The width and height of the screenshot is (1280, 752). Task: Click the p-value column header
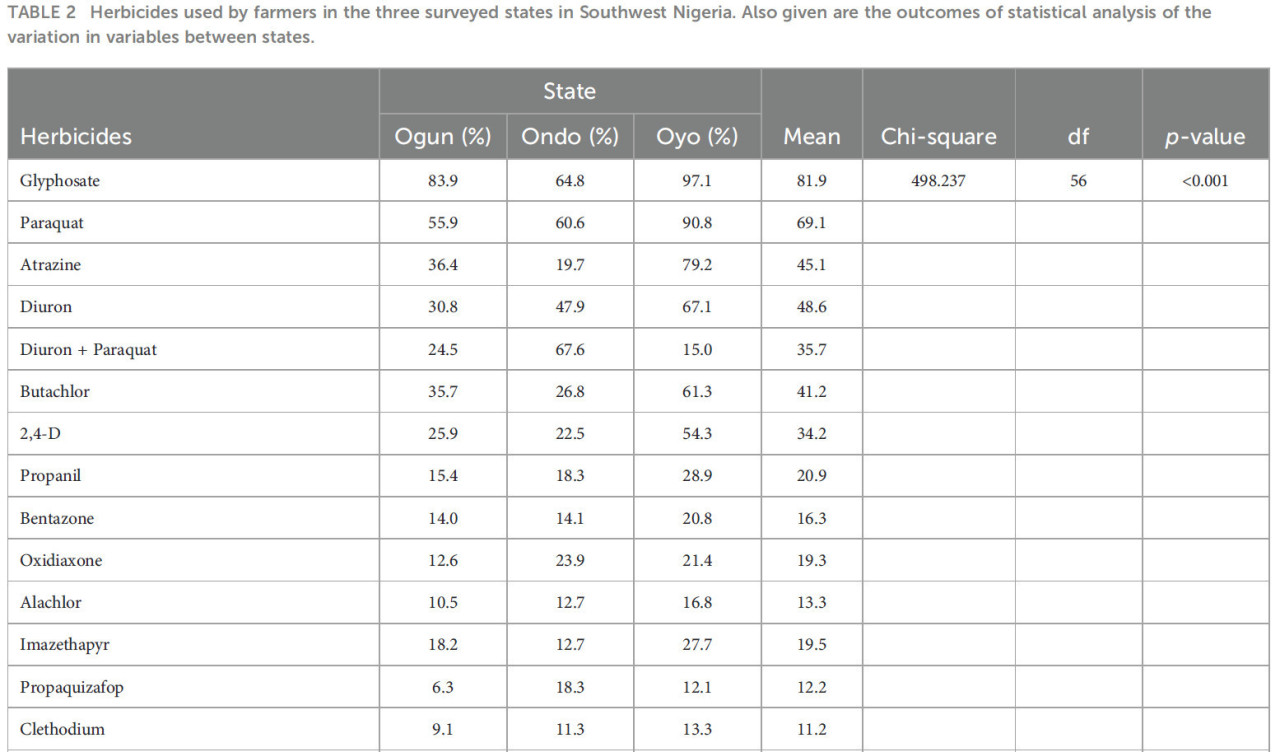click(1205, 137)
